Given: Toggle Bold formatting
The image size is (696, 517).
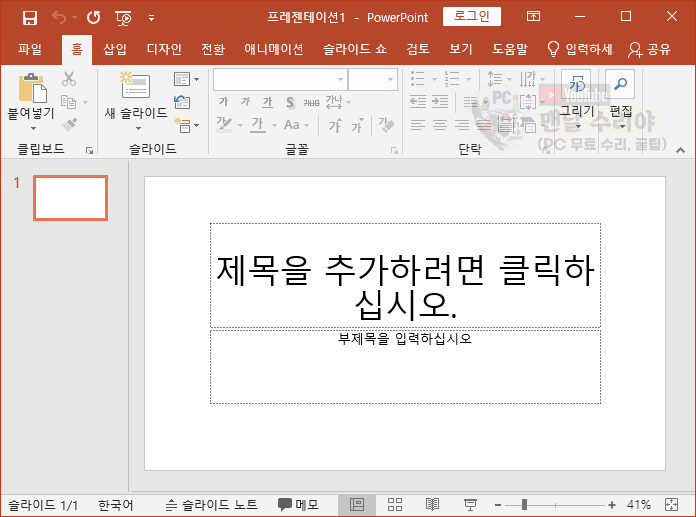Looking at the screenshot, I should click(223, 103).
